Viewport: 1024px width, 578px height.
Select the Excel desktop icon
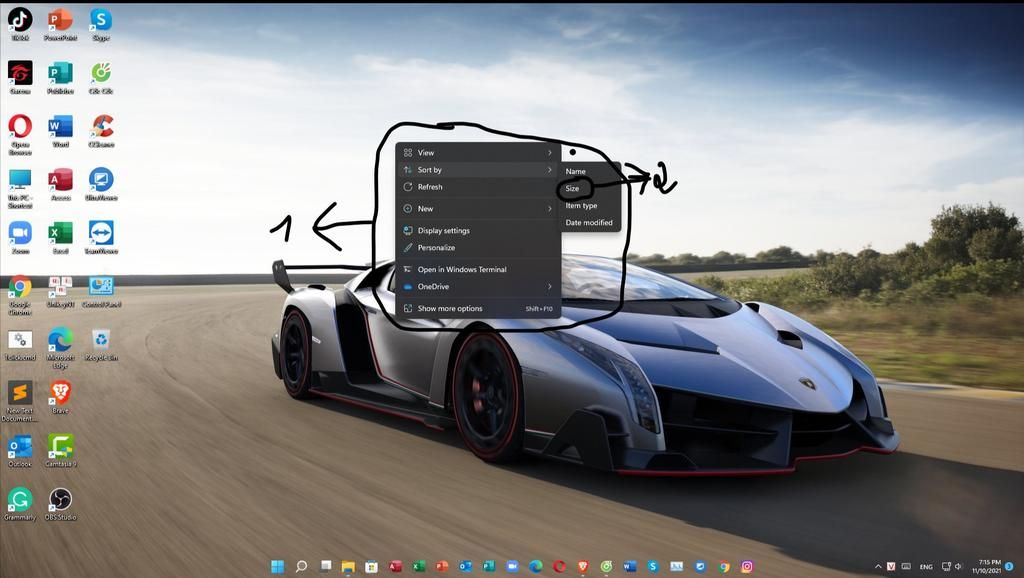tap(60, 237)
